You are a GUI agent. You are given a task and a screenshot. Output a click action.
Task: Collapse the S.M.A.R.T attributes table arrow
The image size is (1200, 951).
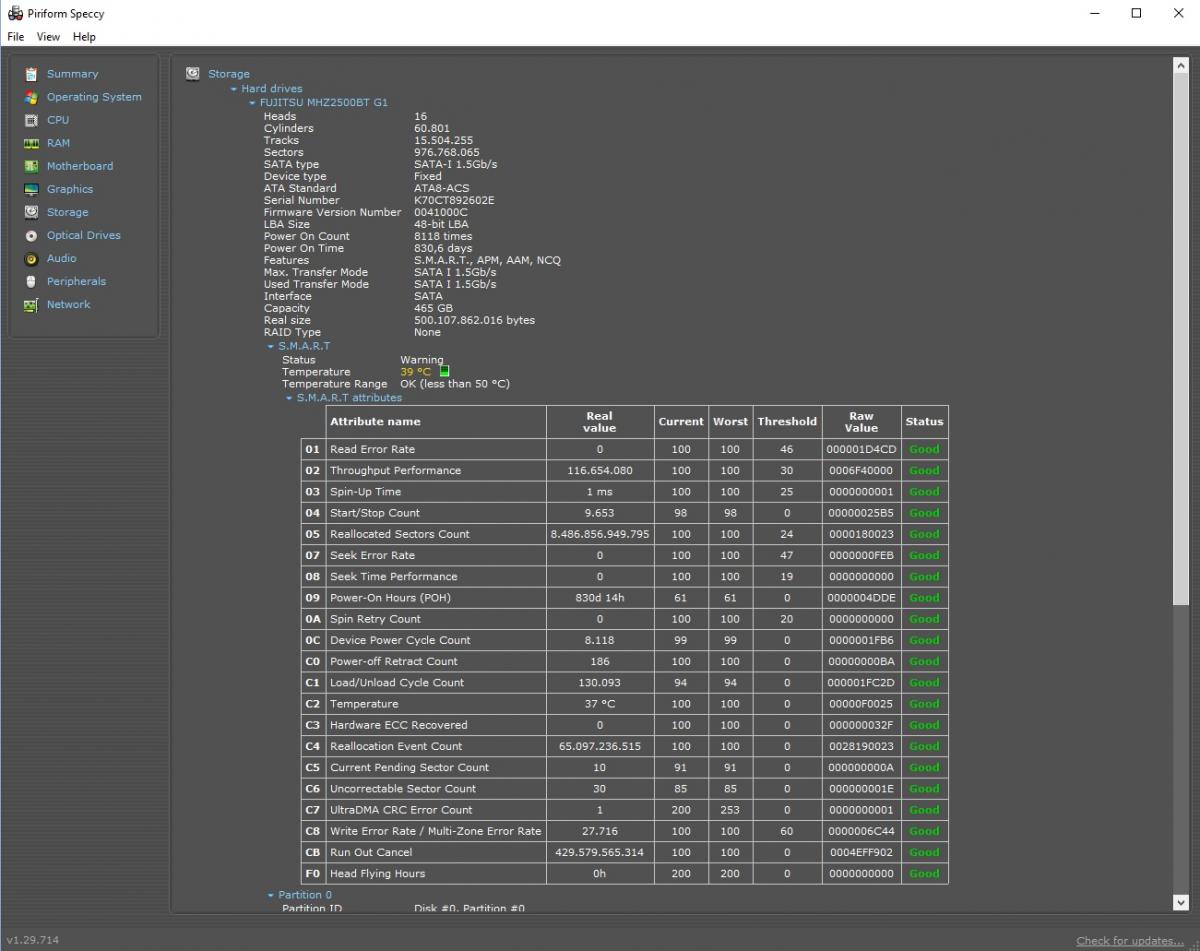tap(289, 398)
